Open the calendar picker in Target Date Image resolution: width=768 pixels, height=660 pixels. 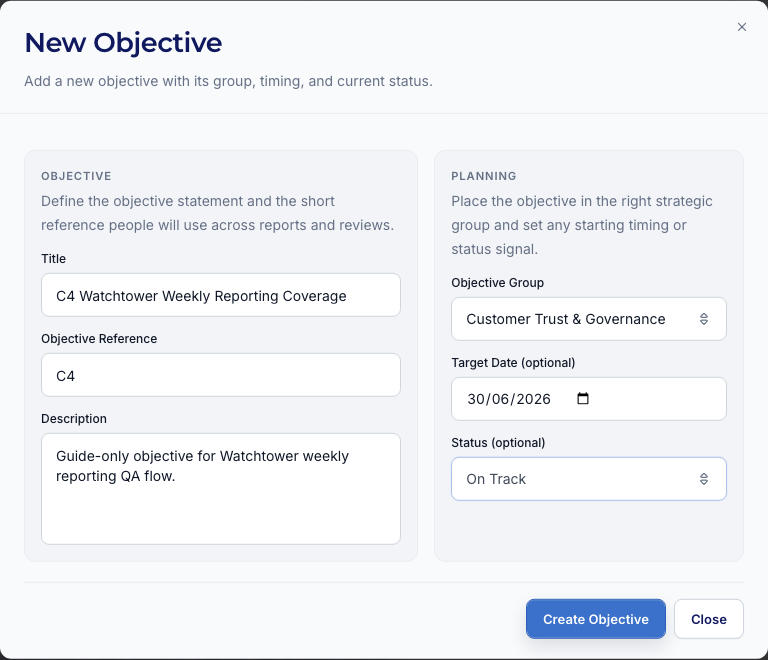coord(584,399)
